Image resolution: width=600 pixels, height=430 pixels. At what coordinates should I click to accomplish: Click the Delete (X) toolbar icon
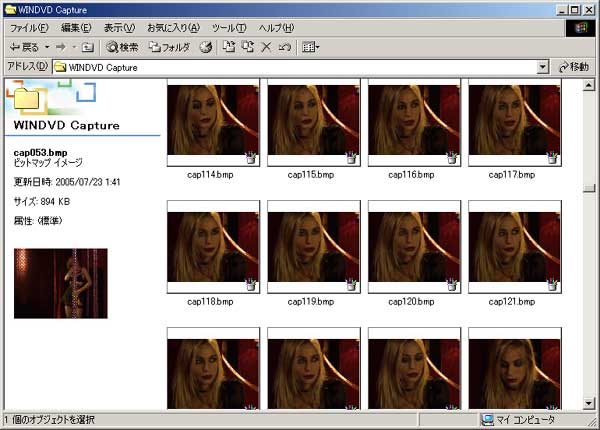(x=266, y=47)
